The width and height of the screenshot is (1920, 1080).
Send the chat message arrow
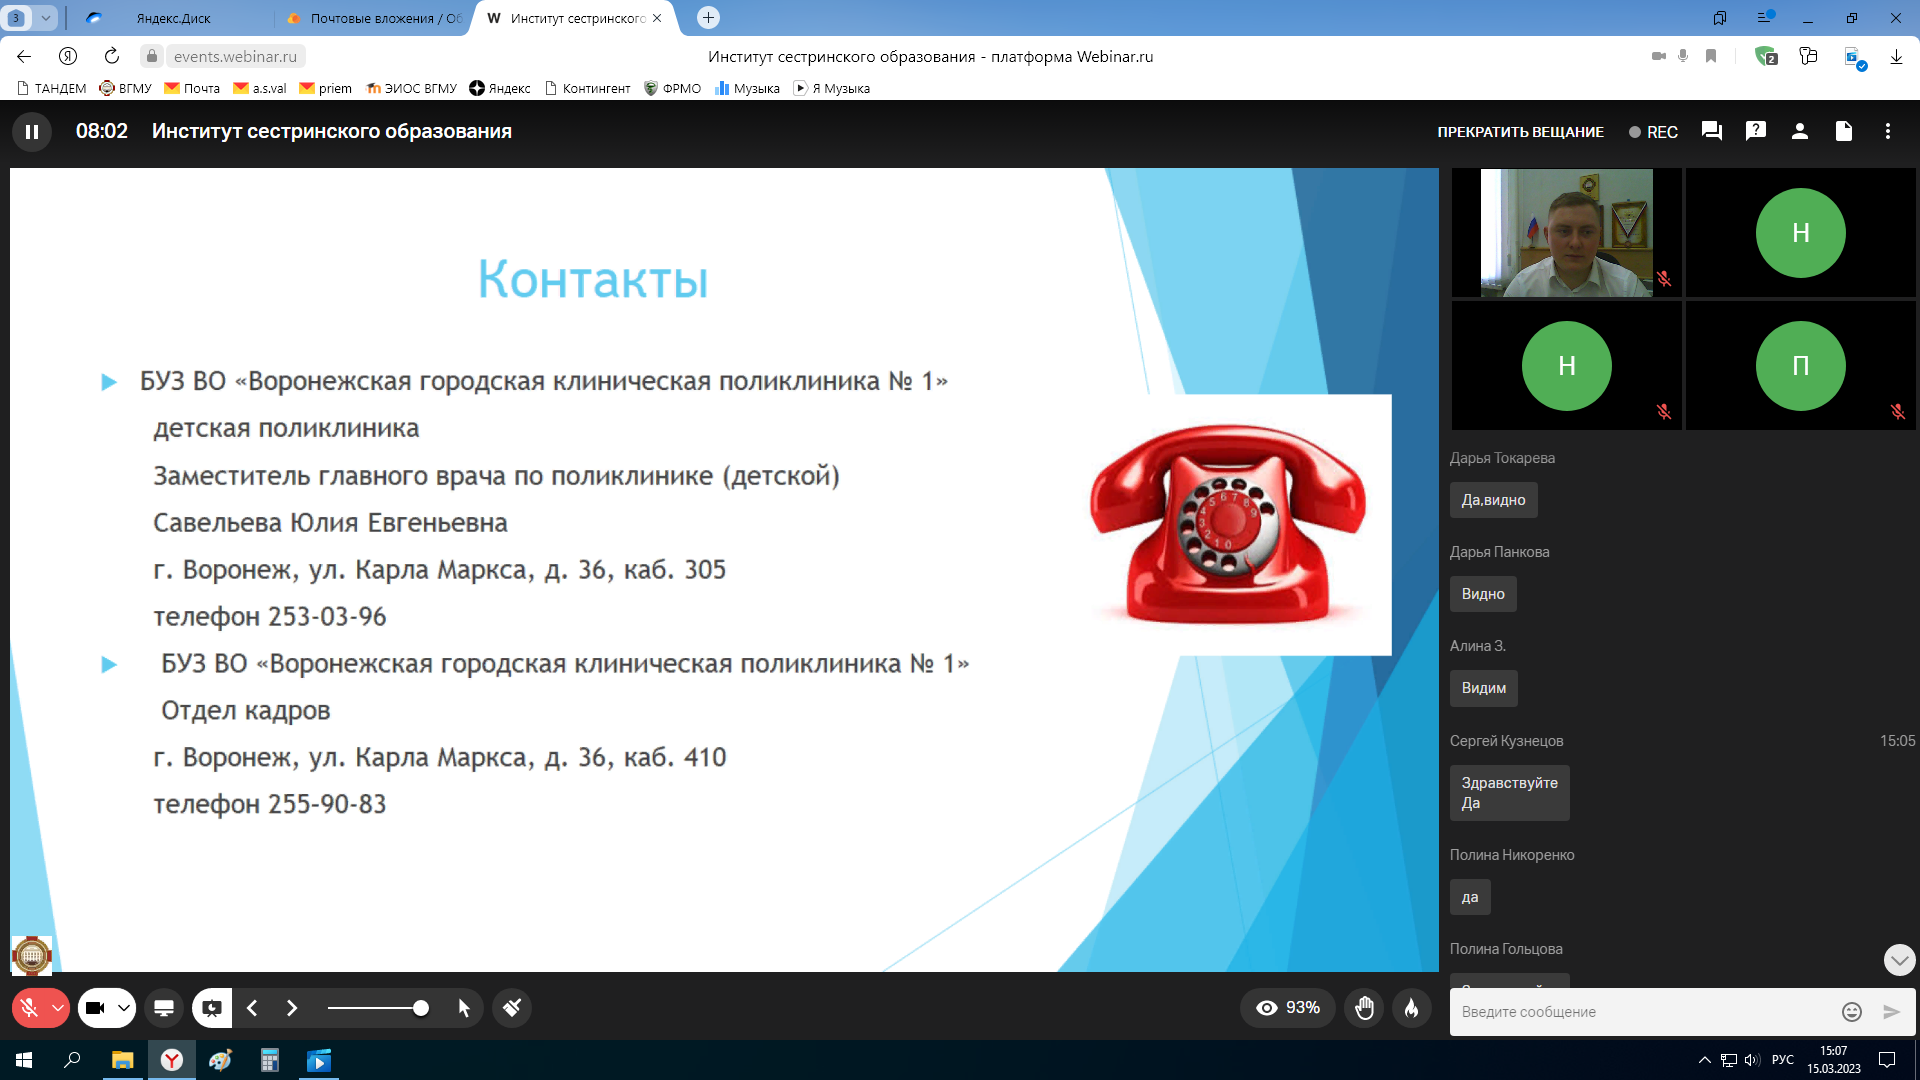1891,1012
